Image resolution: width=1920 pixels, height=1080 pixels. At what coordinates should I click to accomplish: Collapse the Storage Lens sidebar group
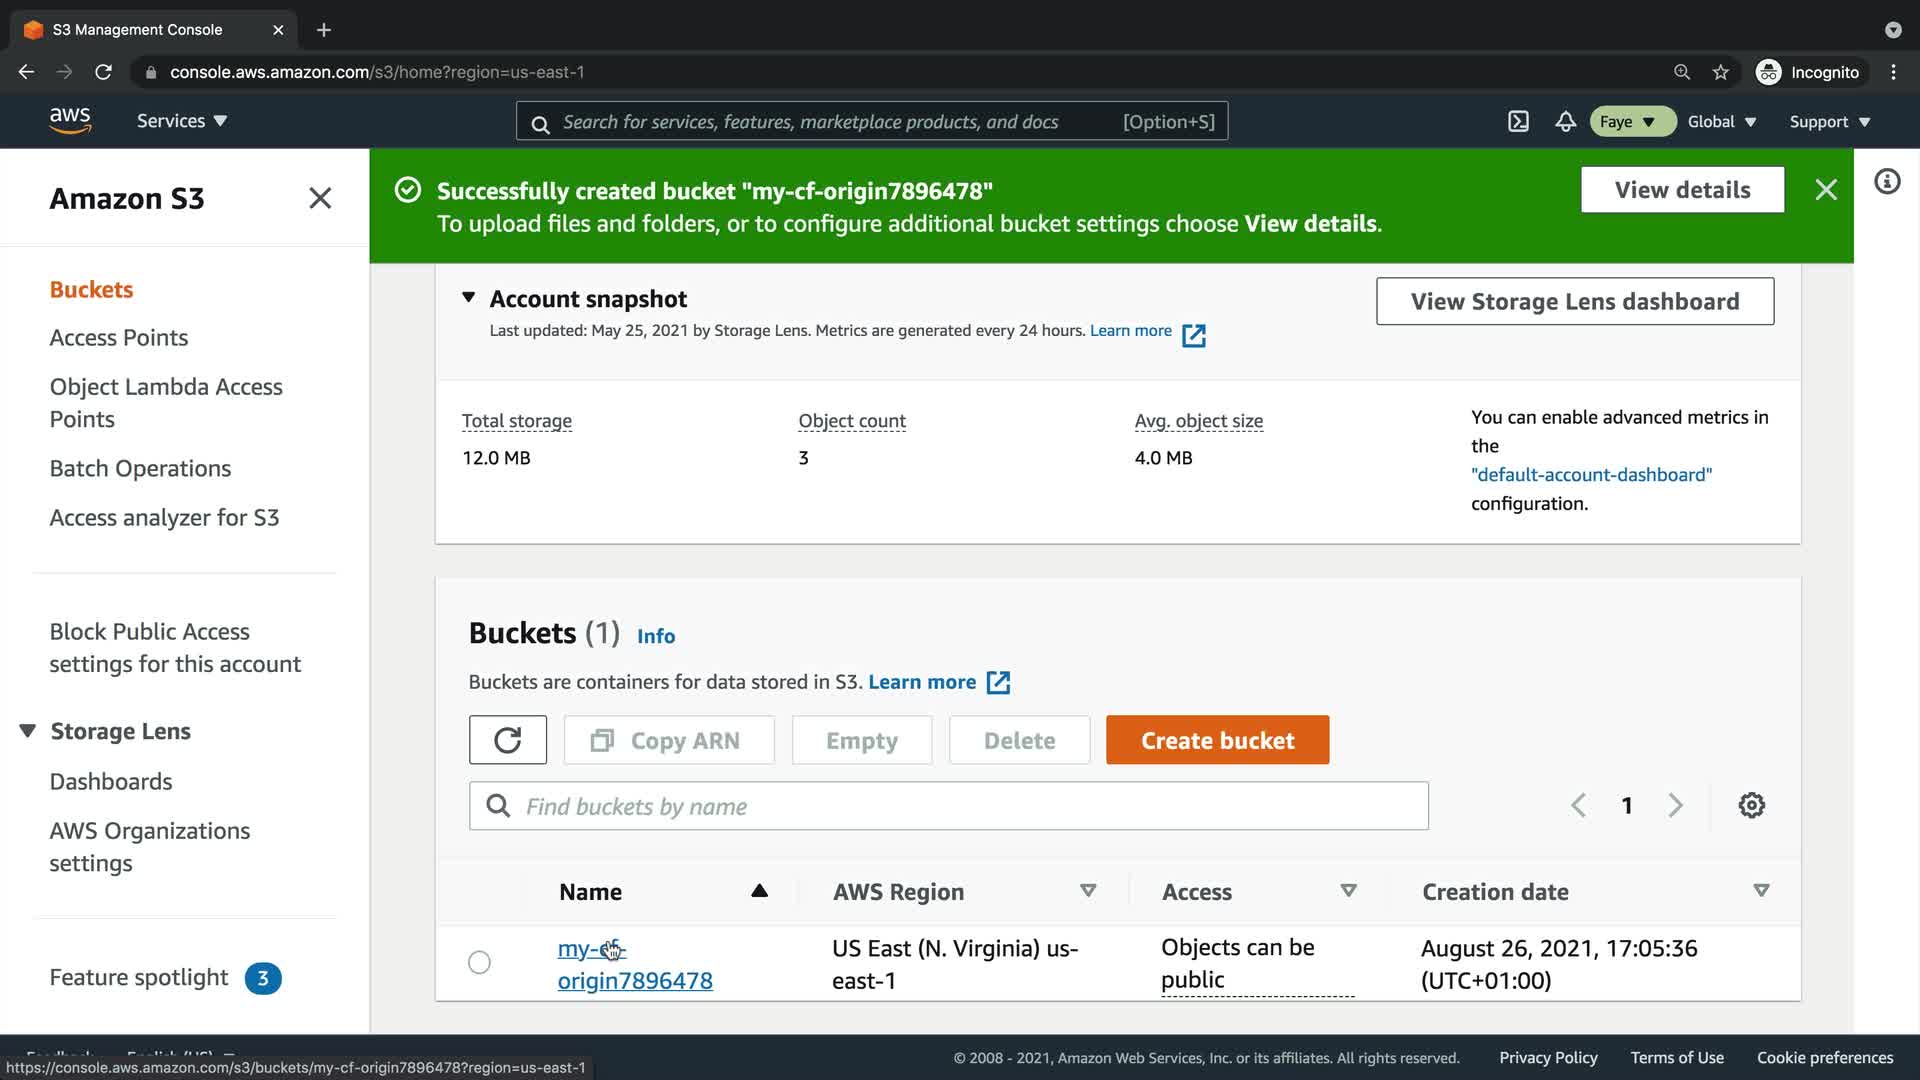click(28, 731)
